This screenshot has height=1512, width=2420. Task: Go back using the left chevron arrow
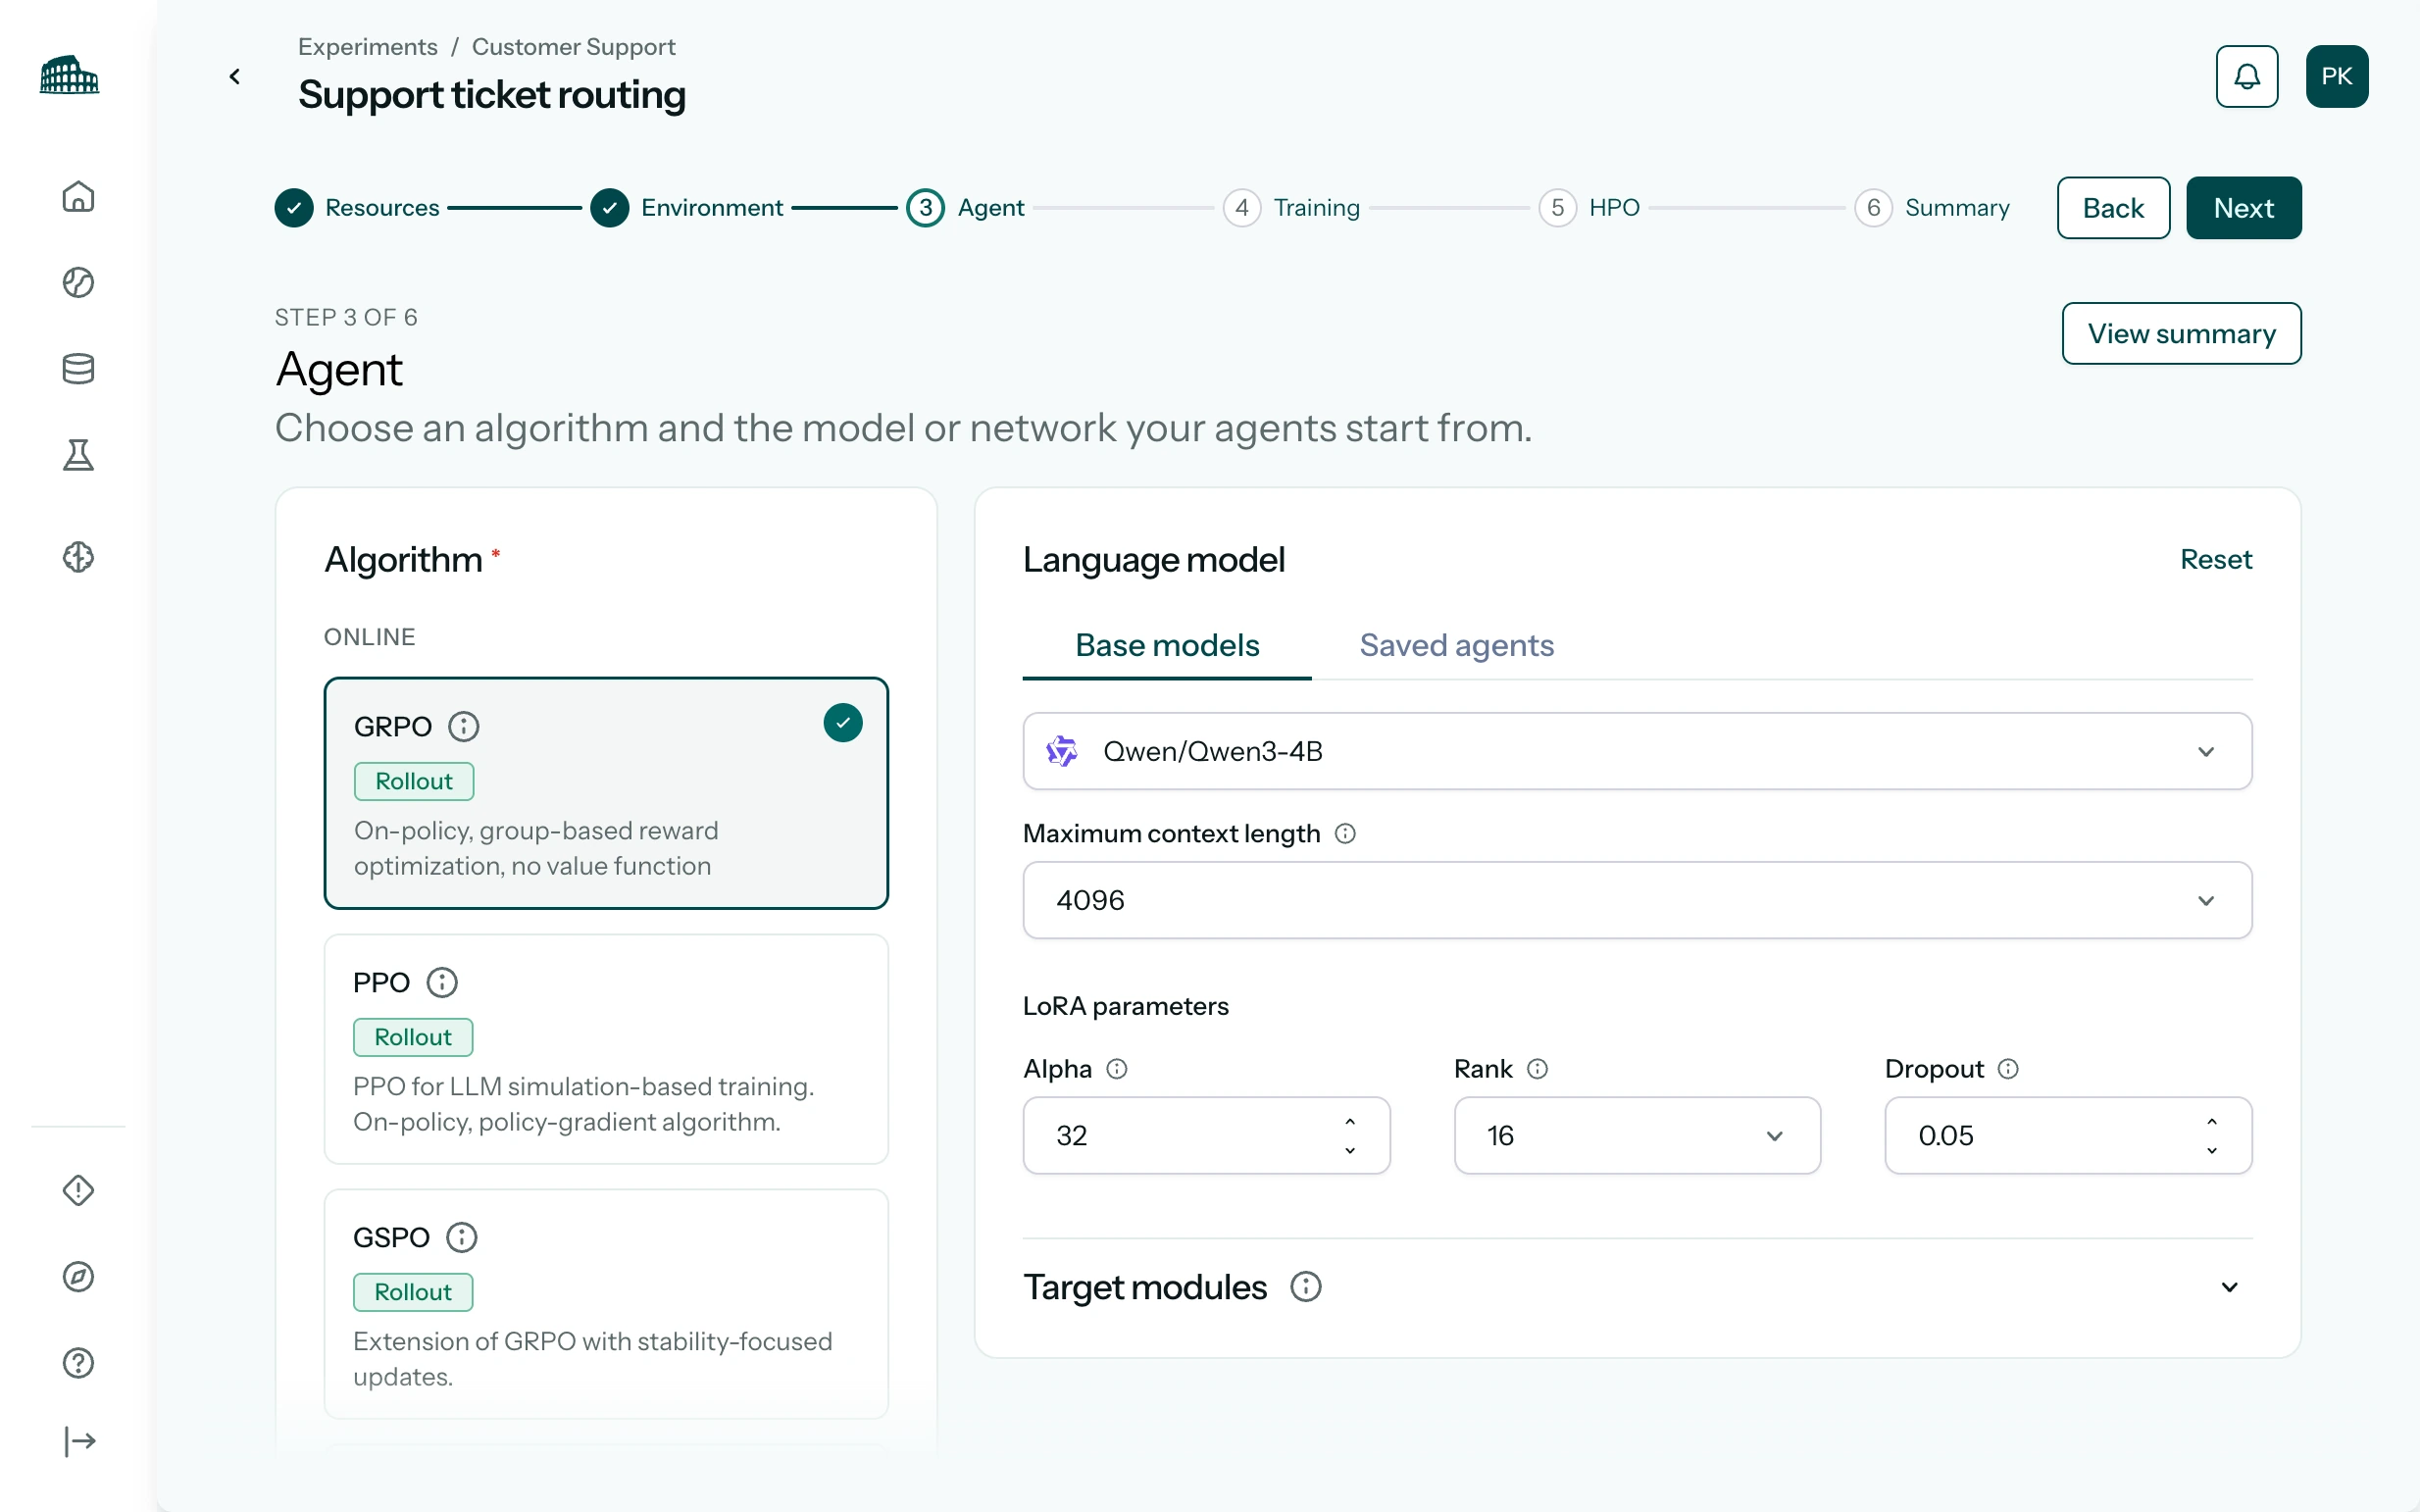tap(235, 76)
